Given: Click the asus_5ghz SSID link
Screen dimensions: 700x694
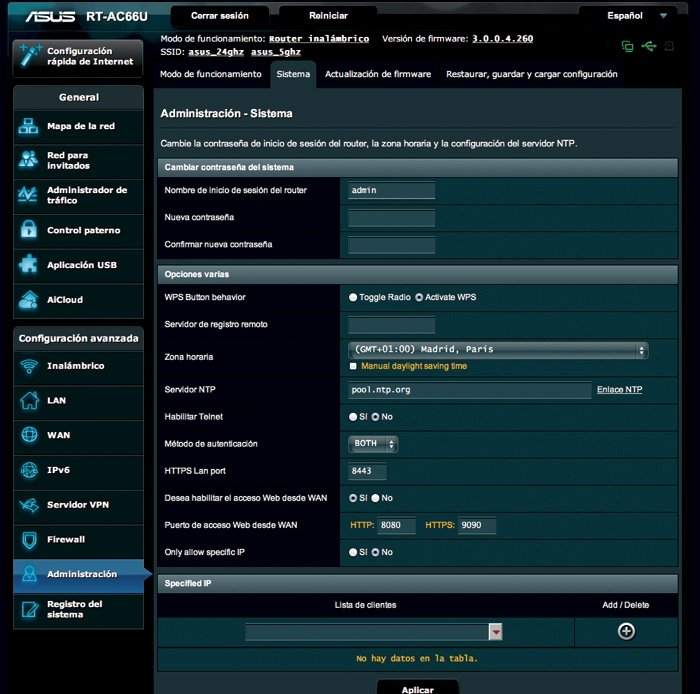Looking at the screenshot, I should click(275, 52).
